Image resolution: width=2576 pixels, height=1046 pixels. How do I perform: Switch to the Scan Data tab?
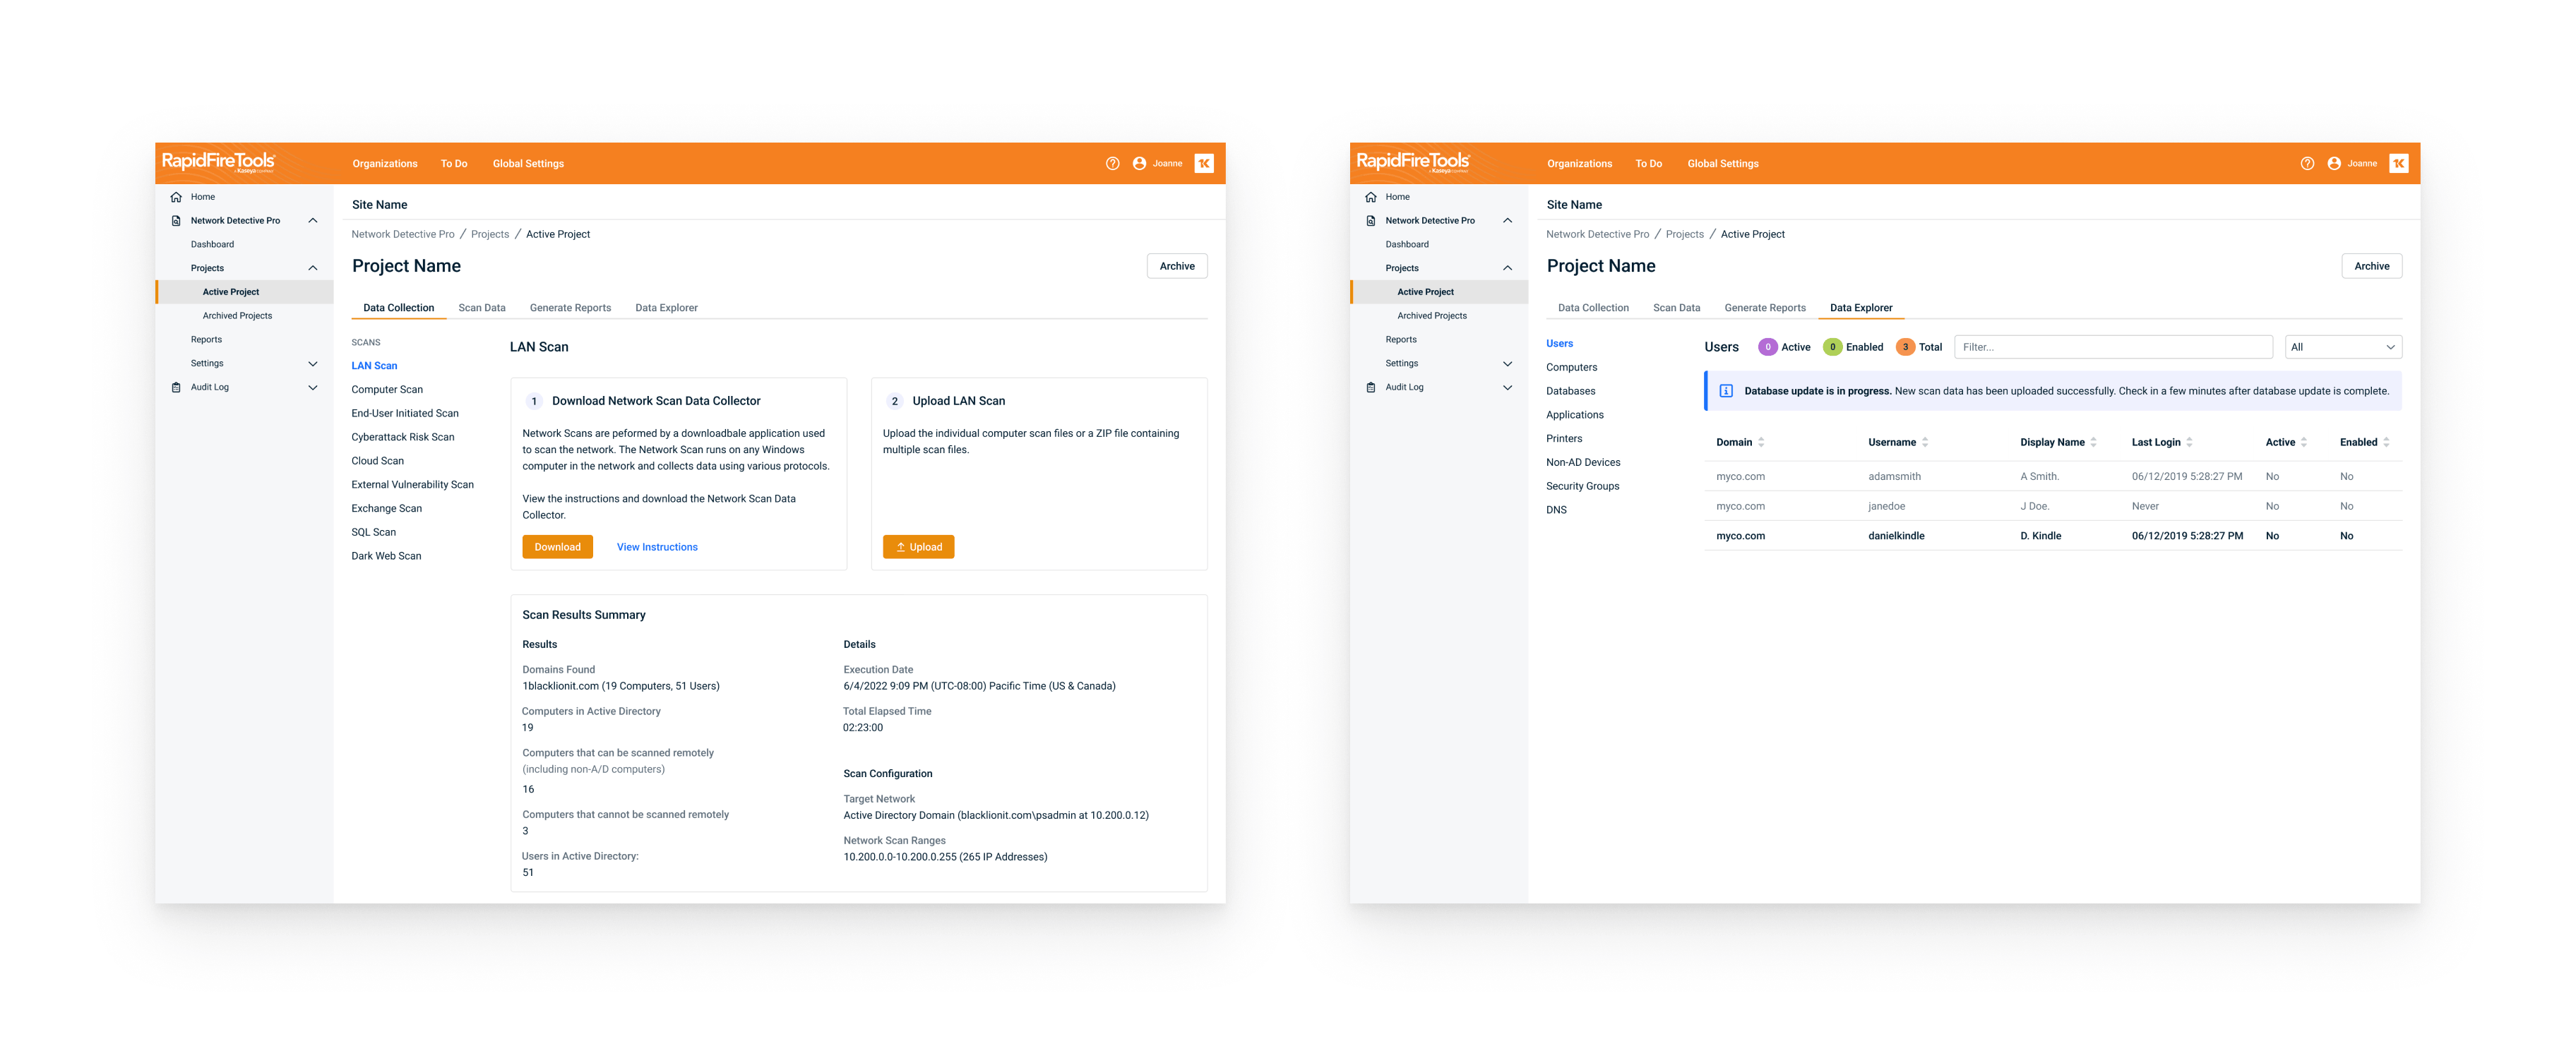481,308
